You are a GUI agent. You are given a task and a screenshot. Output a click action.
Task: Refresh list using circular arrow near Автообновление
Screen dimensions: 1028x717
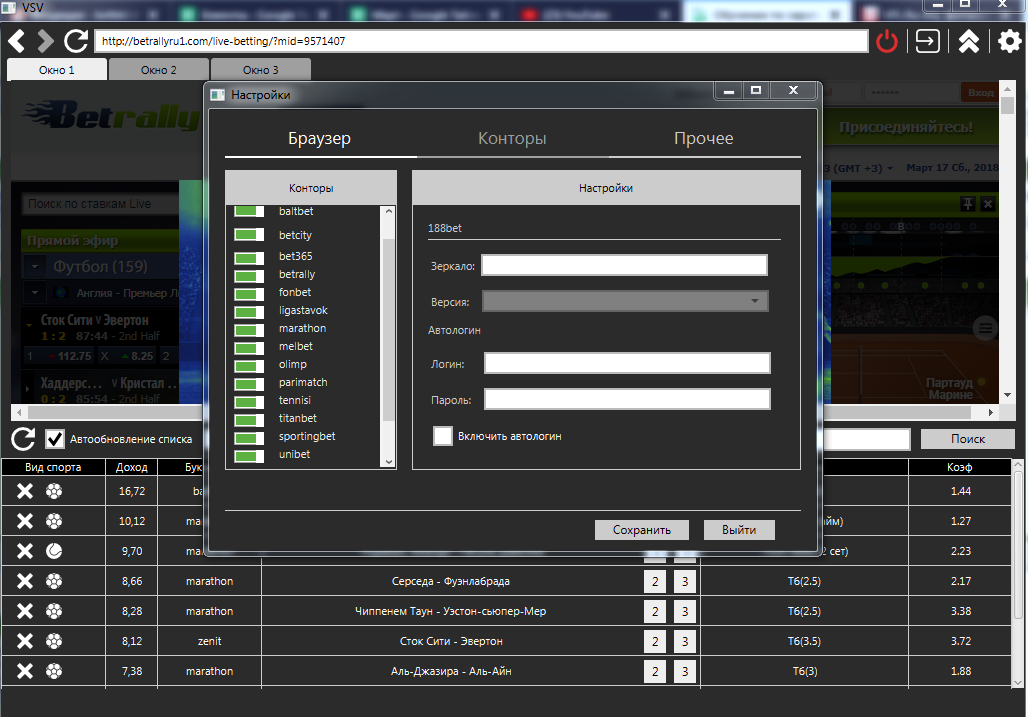point(23,438)
